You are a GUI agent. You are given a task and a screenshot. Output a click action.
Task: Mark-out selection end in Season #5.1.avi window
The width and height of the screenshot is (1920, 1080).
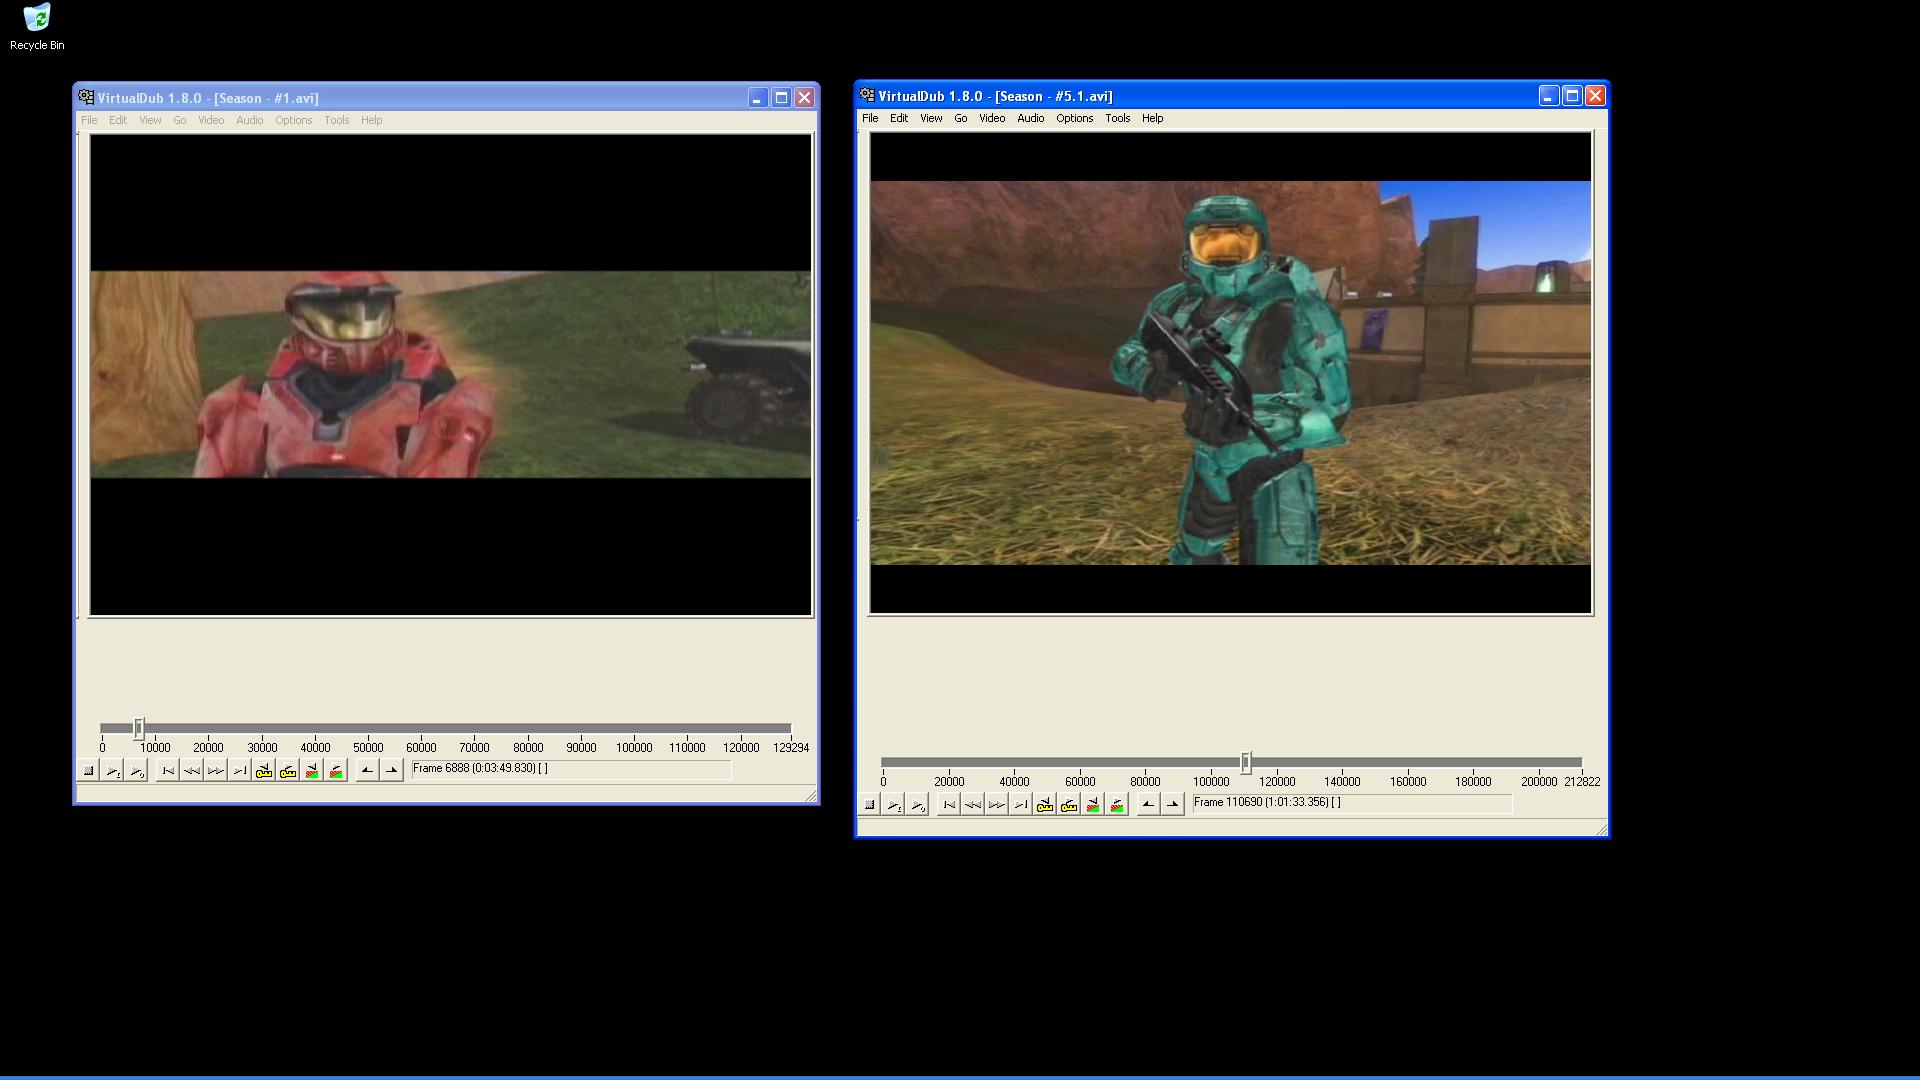(x=1172, y=805)
